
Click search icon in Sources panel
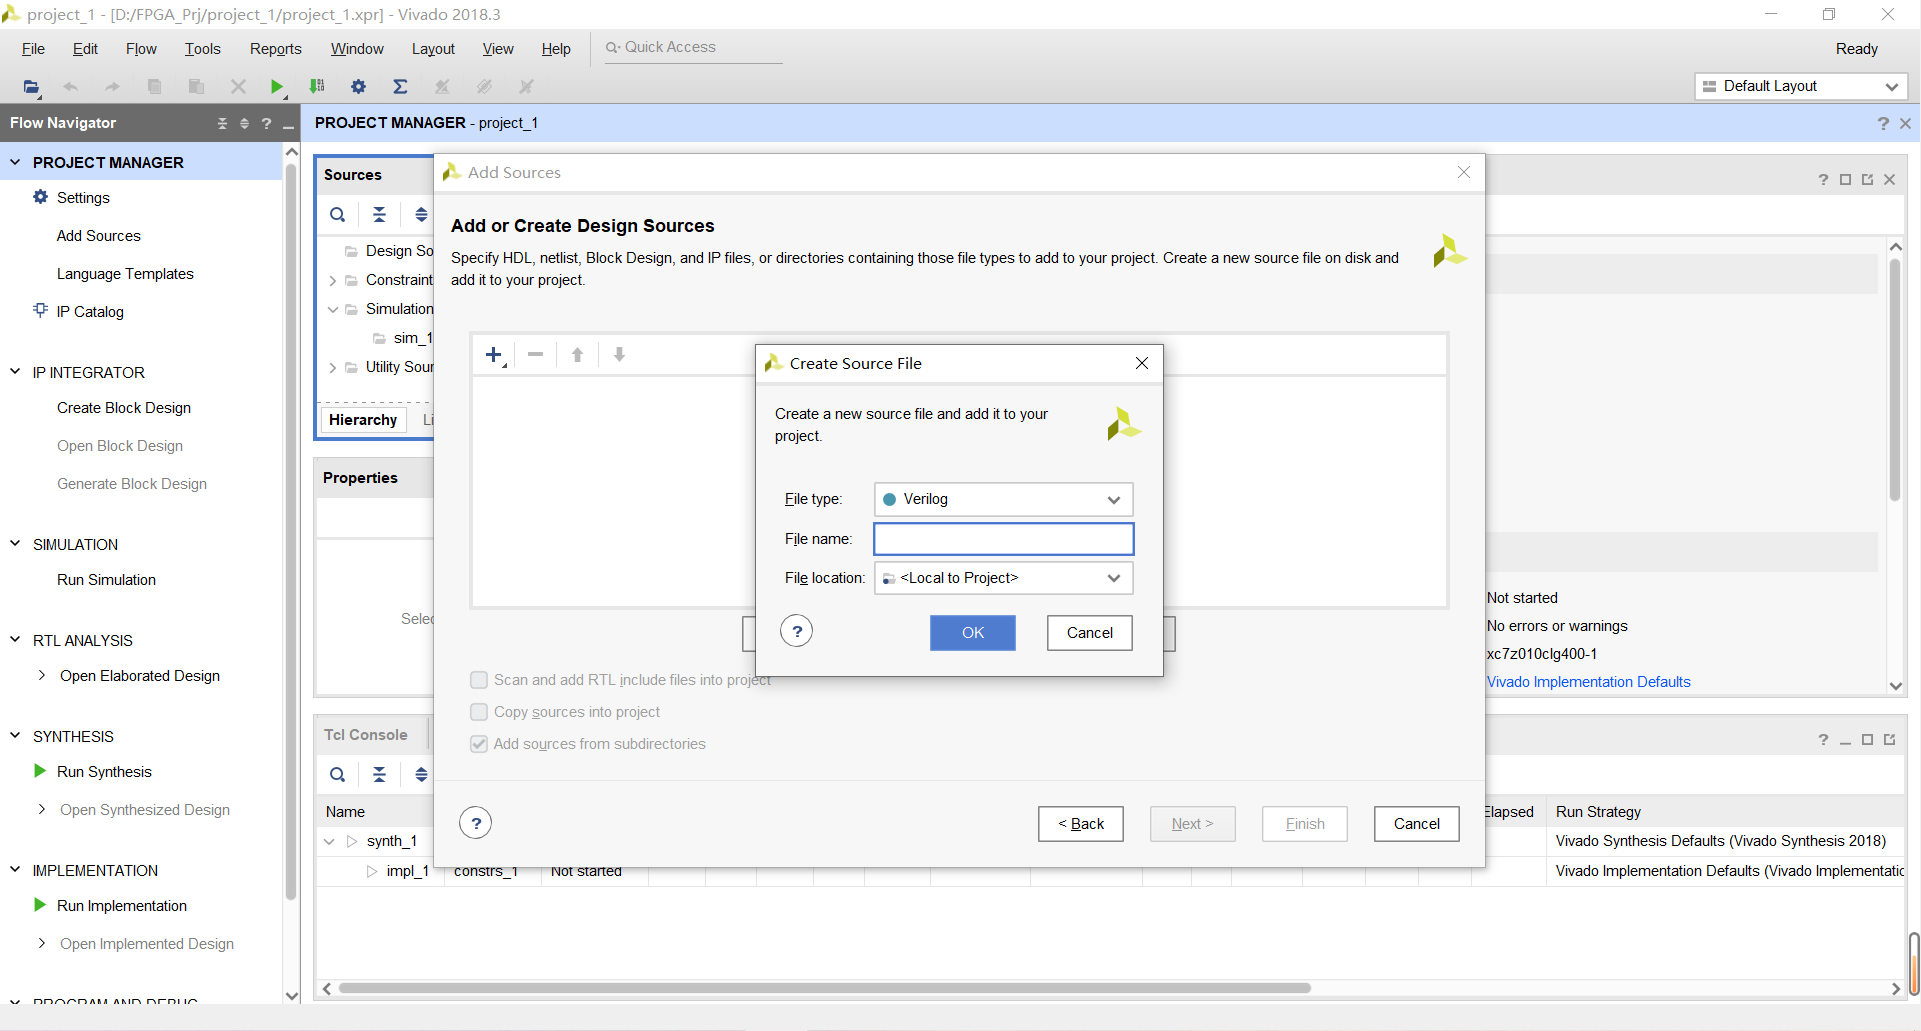[338, 214]
